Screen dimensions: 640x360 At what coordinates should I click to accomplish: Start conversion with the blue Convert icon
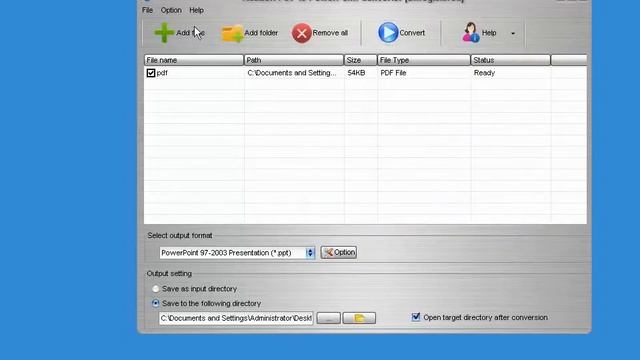[388, 33]
